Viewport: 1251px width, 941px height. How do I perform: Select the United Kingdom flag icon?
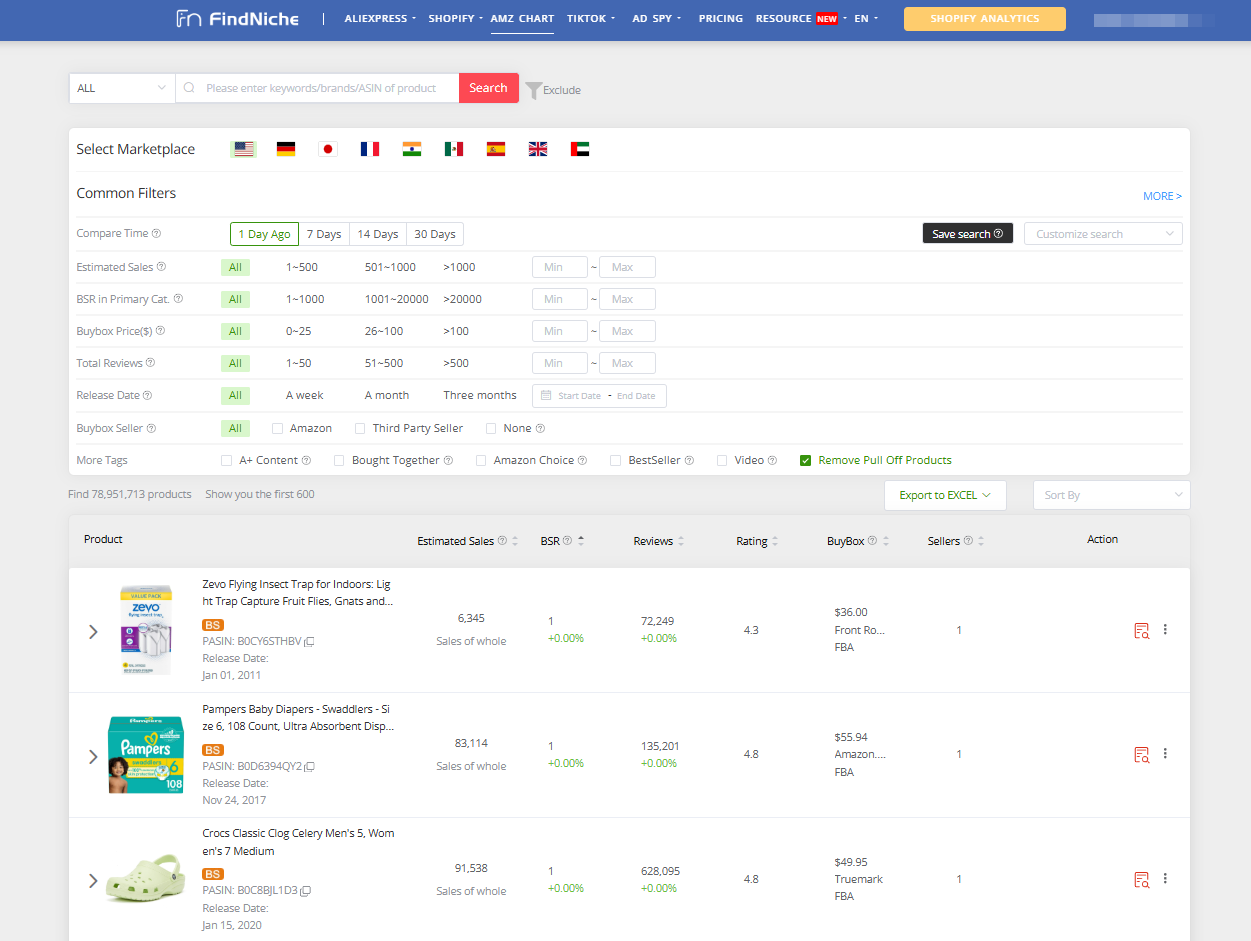538,149
